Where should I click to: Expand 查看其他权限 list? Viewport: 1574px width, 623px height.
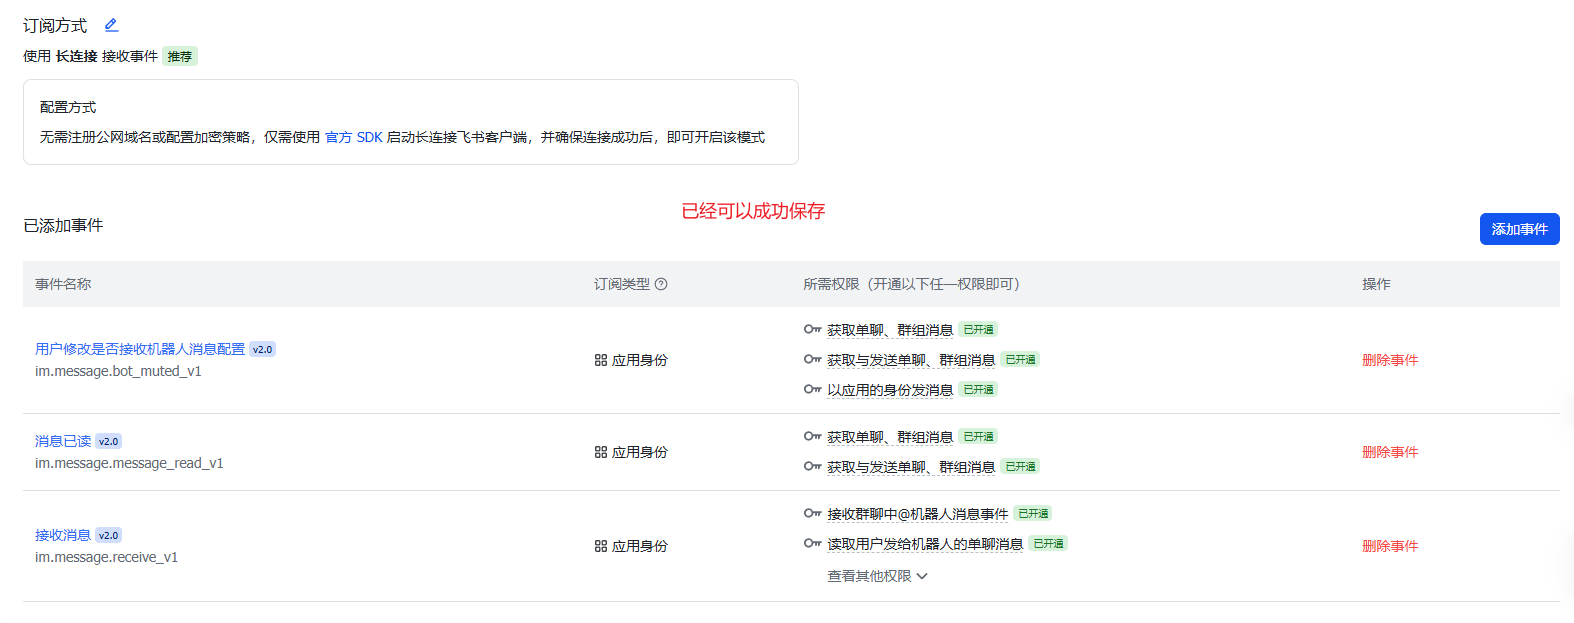pos(877,576)
